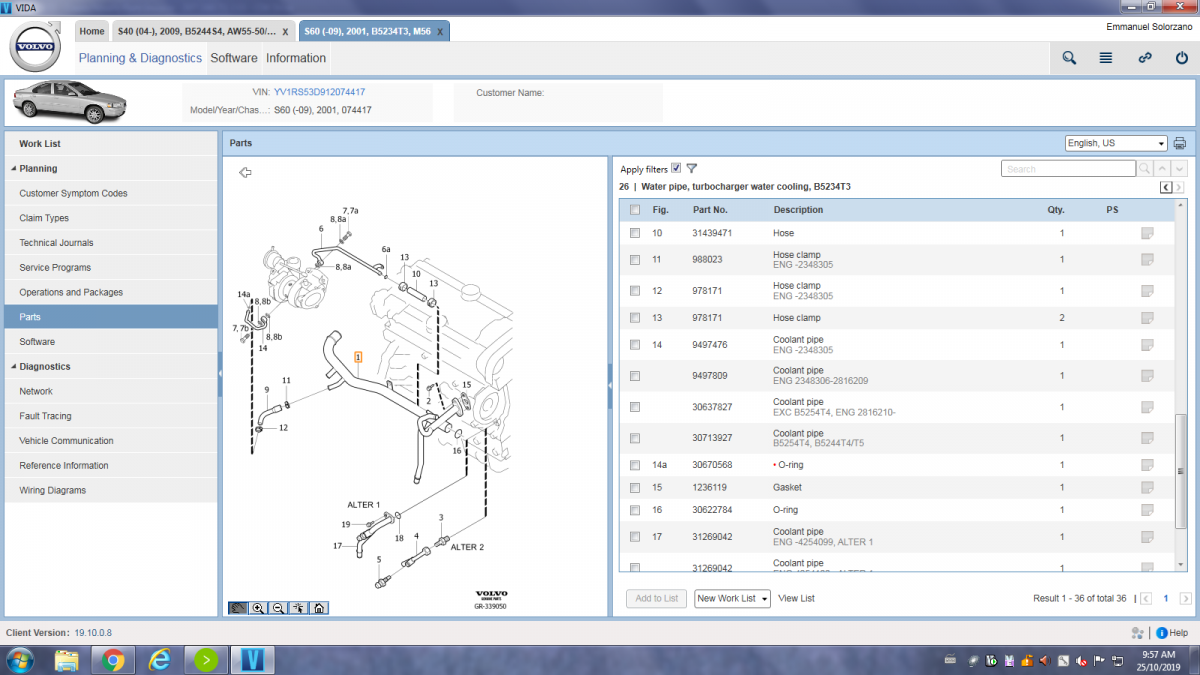Zoom out on the parts diagram
This screenshot has width=1200, height=675.
277,607
